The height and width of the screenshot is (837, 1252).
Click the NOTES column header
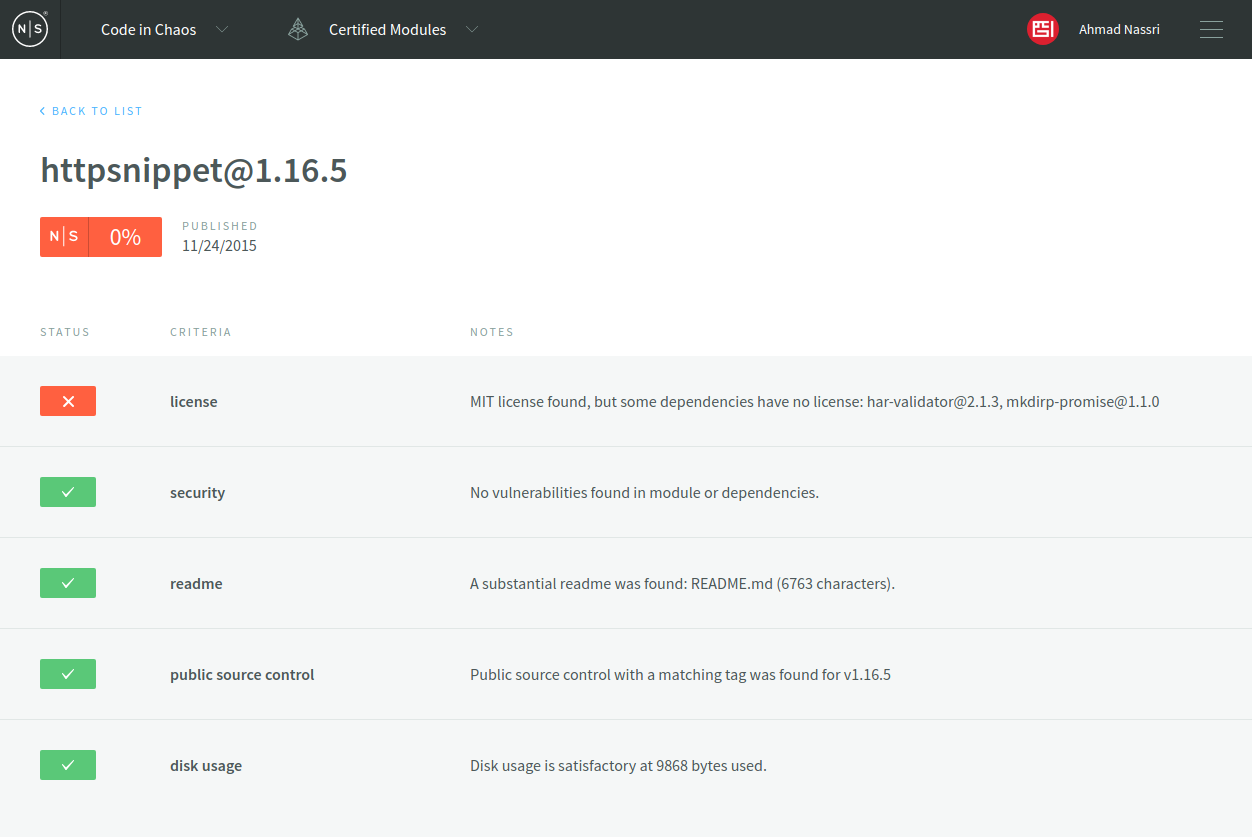[492, 332]
